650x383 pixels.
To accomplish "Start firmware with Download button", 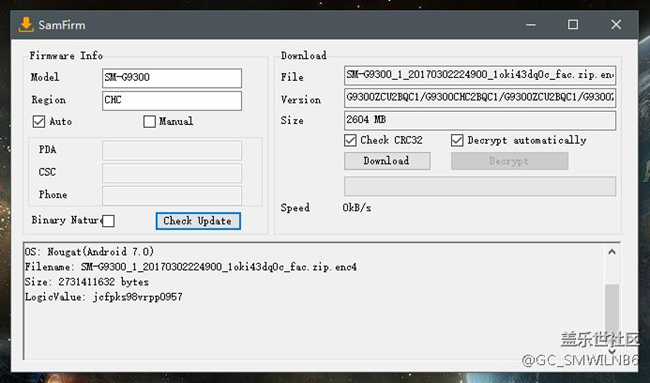I will pyautogui.click(x=387, y=161).
